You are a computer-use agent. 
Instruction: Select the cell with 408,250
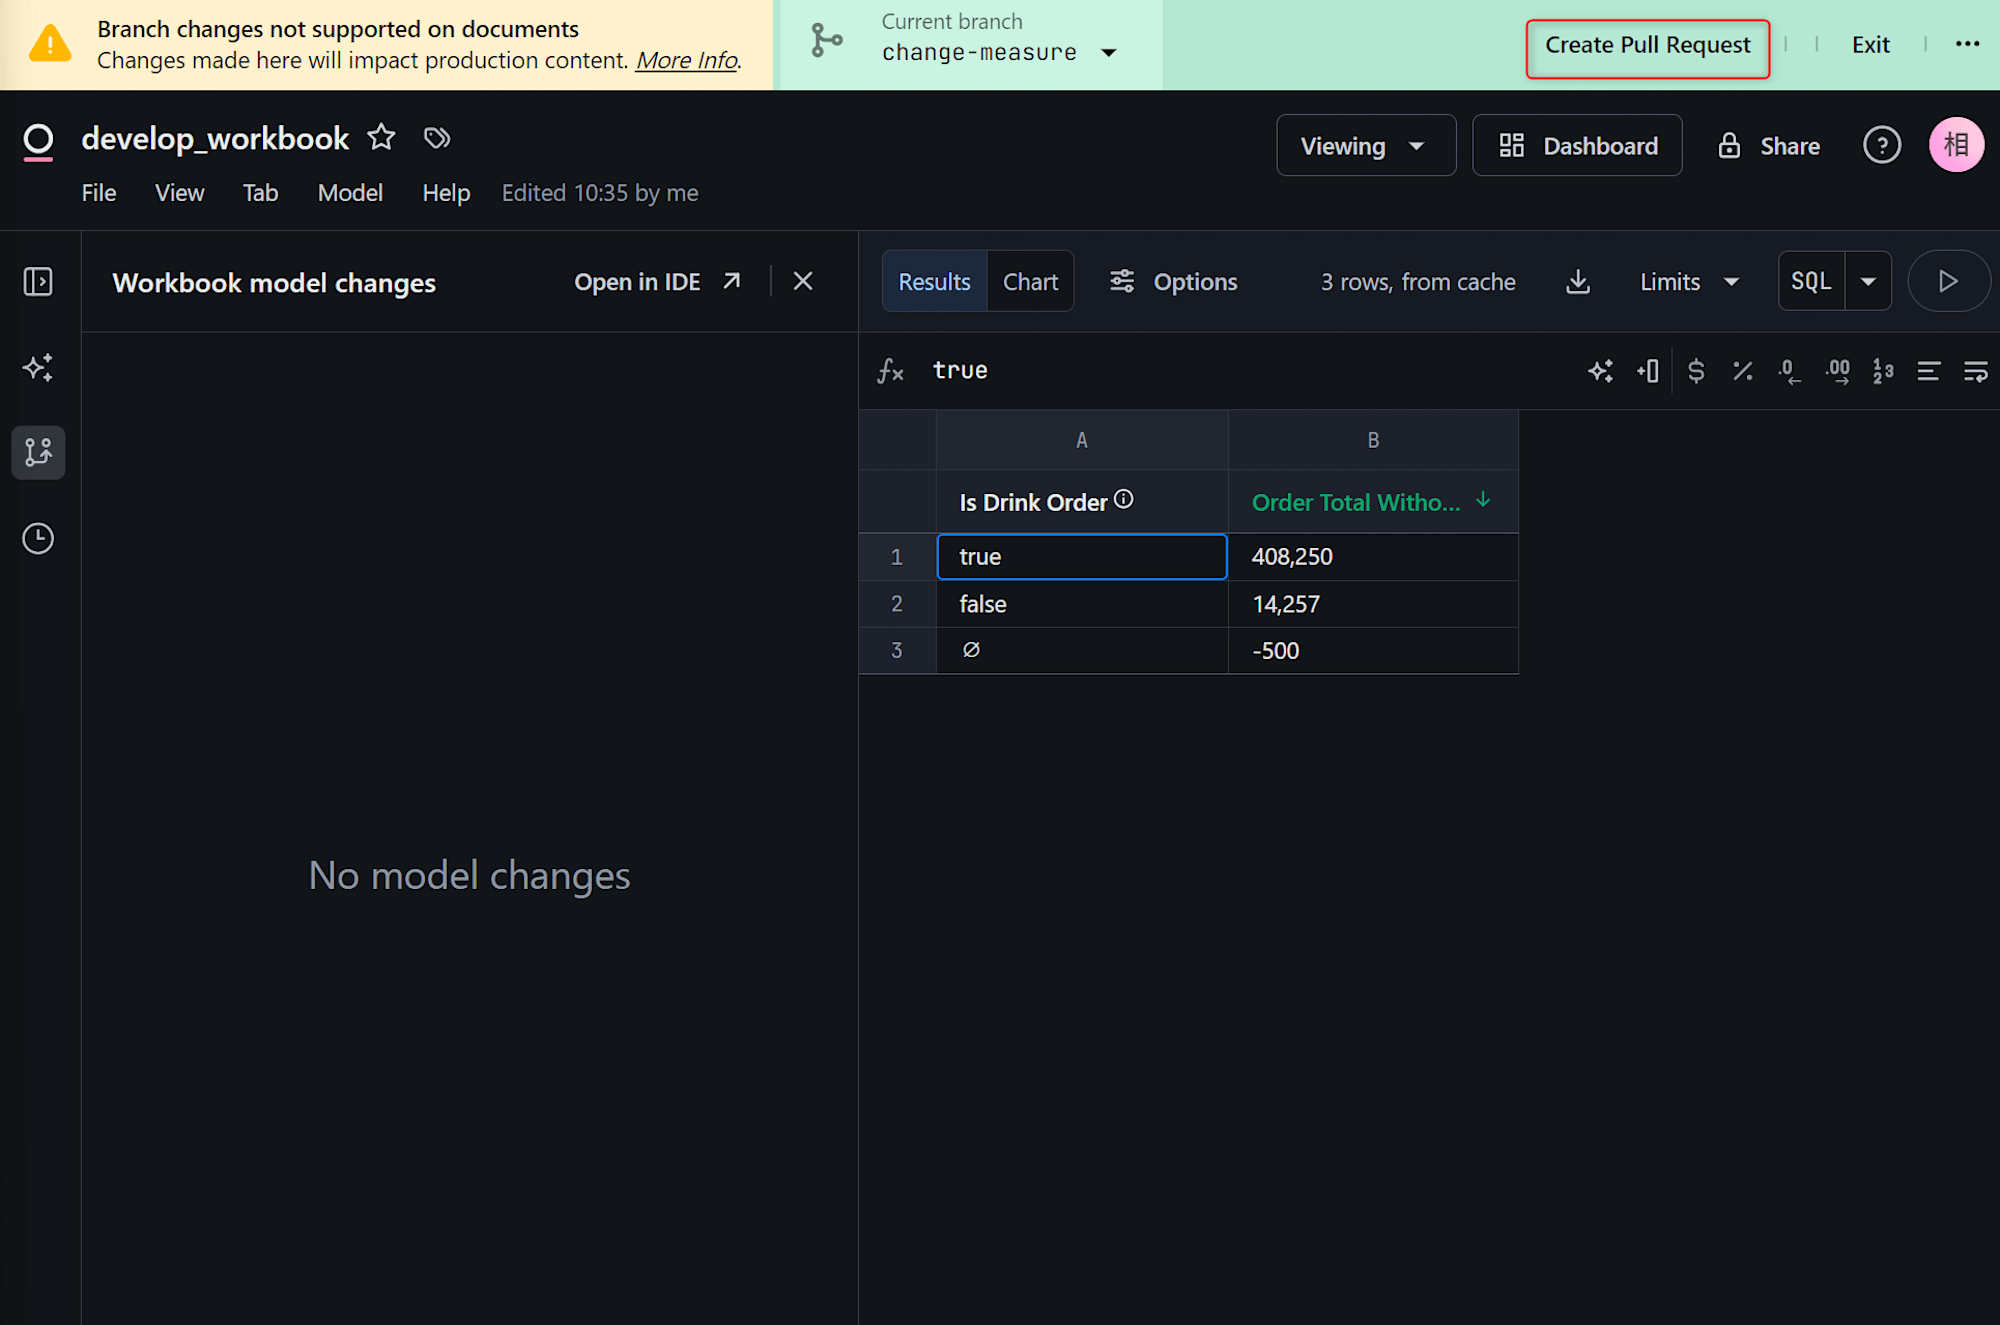pos(1373,556)
